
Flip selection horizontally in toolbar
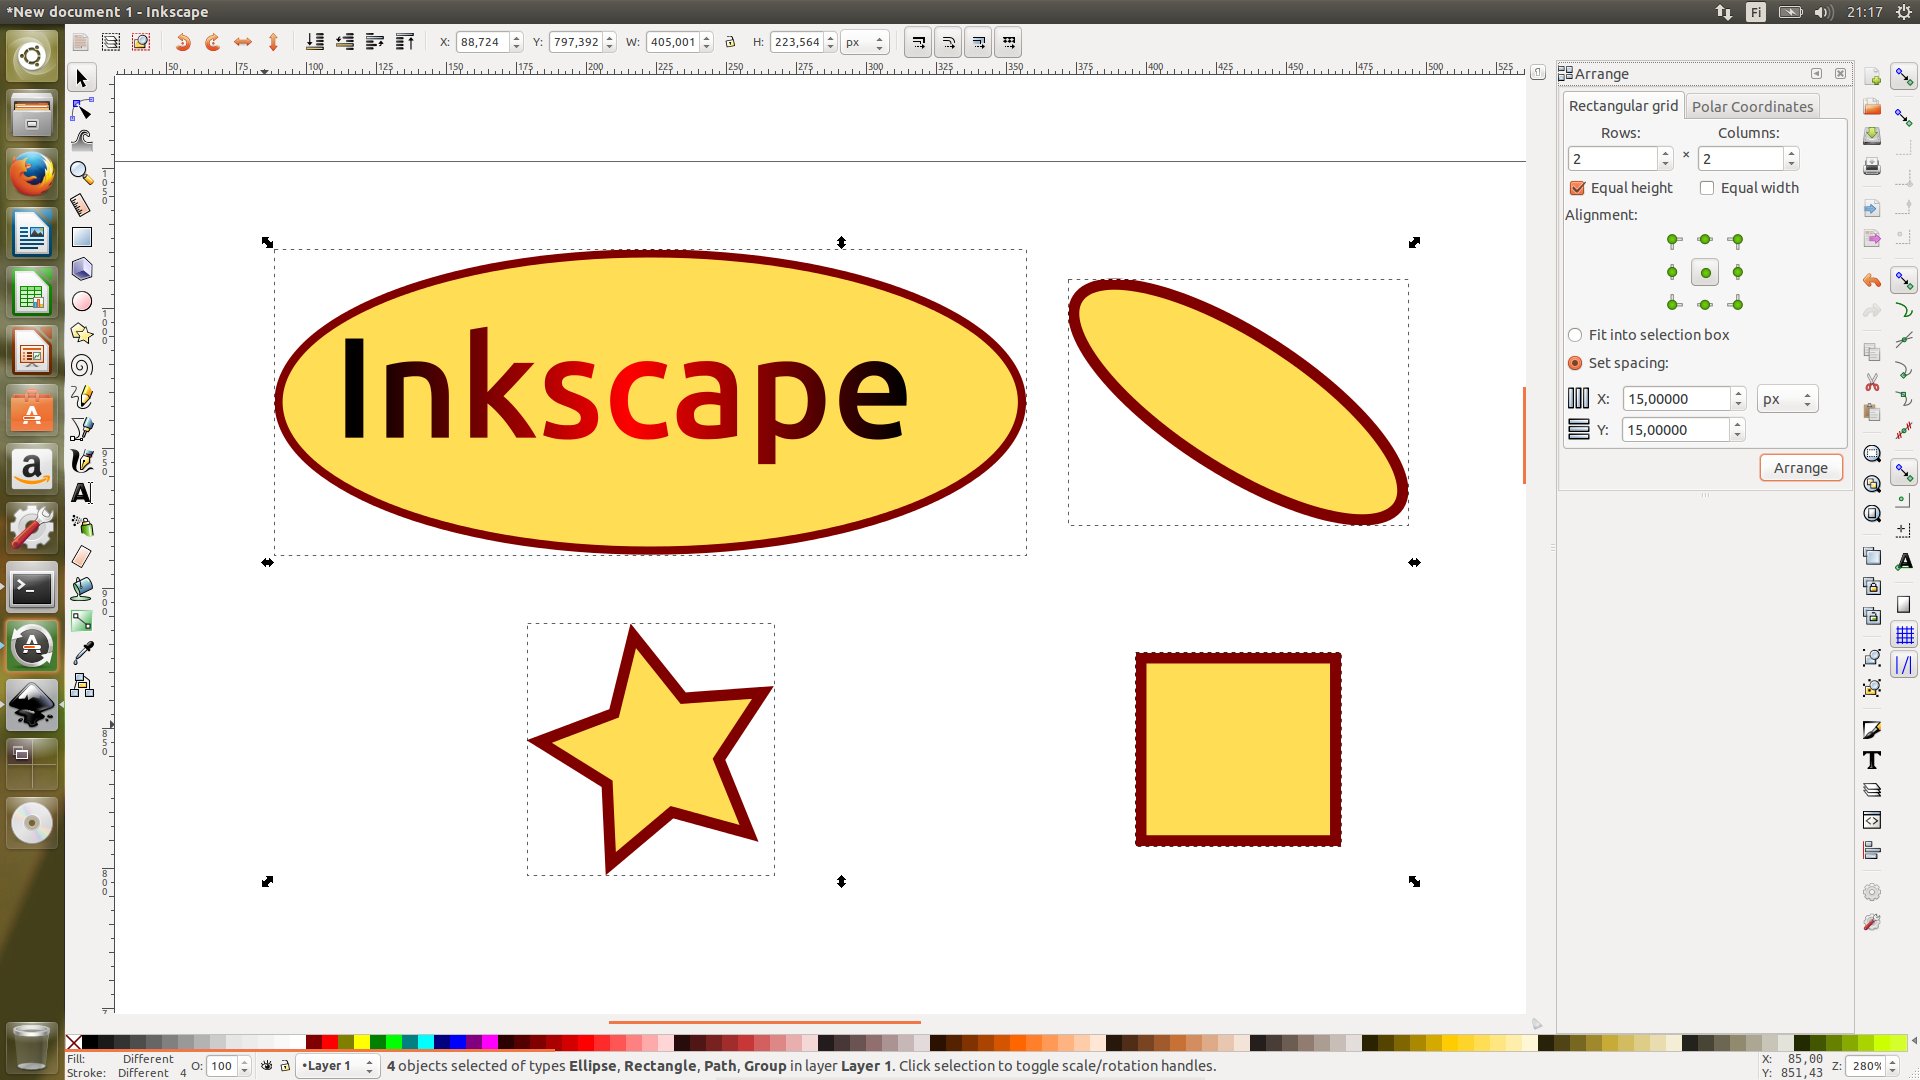pos(243,42)
